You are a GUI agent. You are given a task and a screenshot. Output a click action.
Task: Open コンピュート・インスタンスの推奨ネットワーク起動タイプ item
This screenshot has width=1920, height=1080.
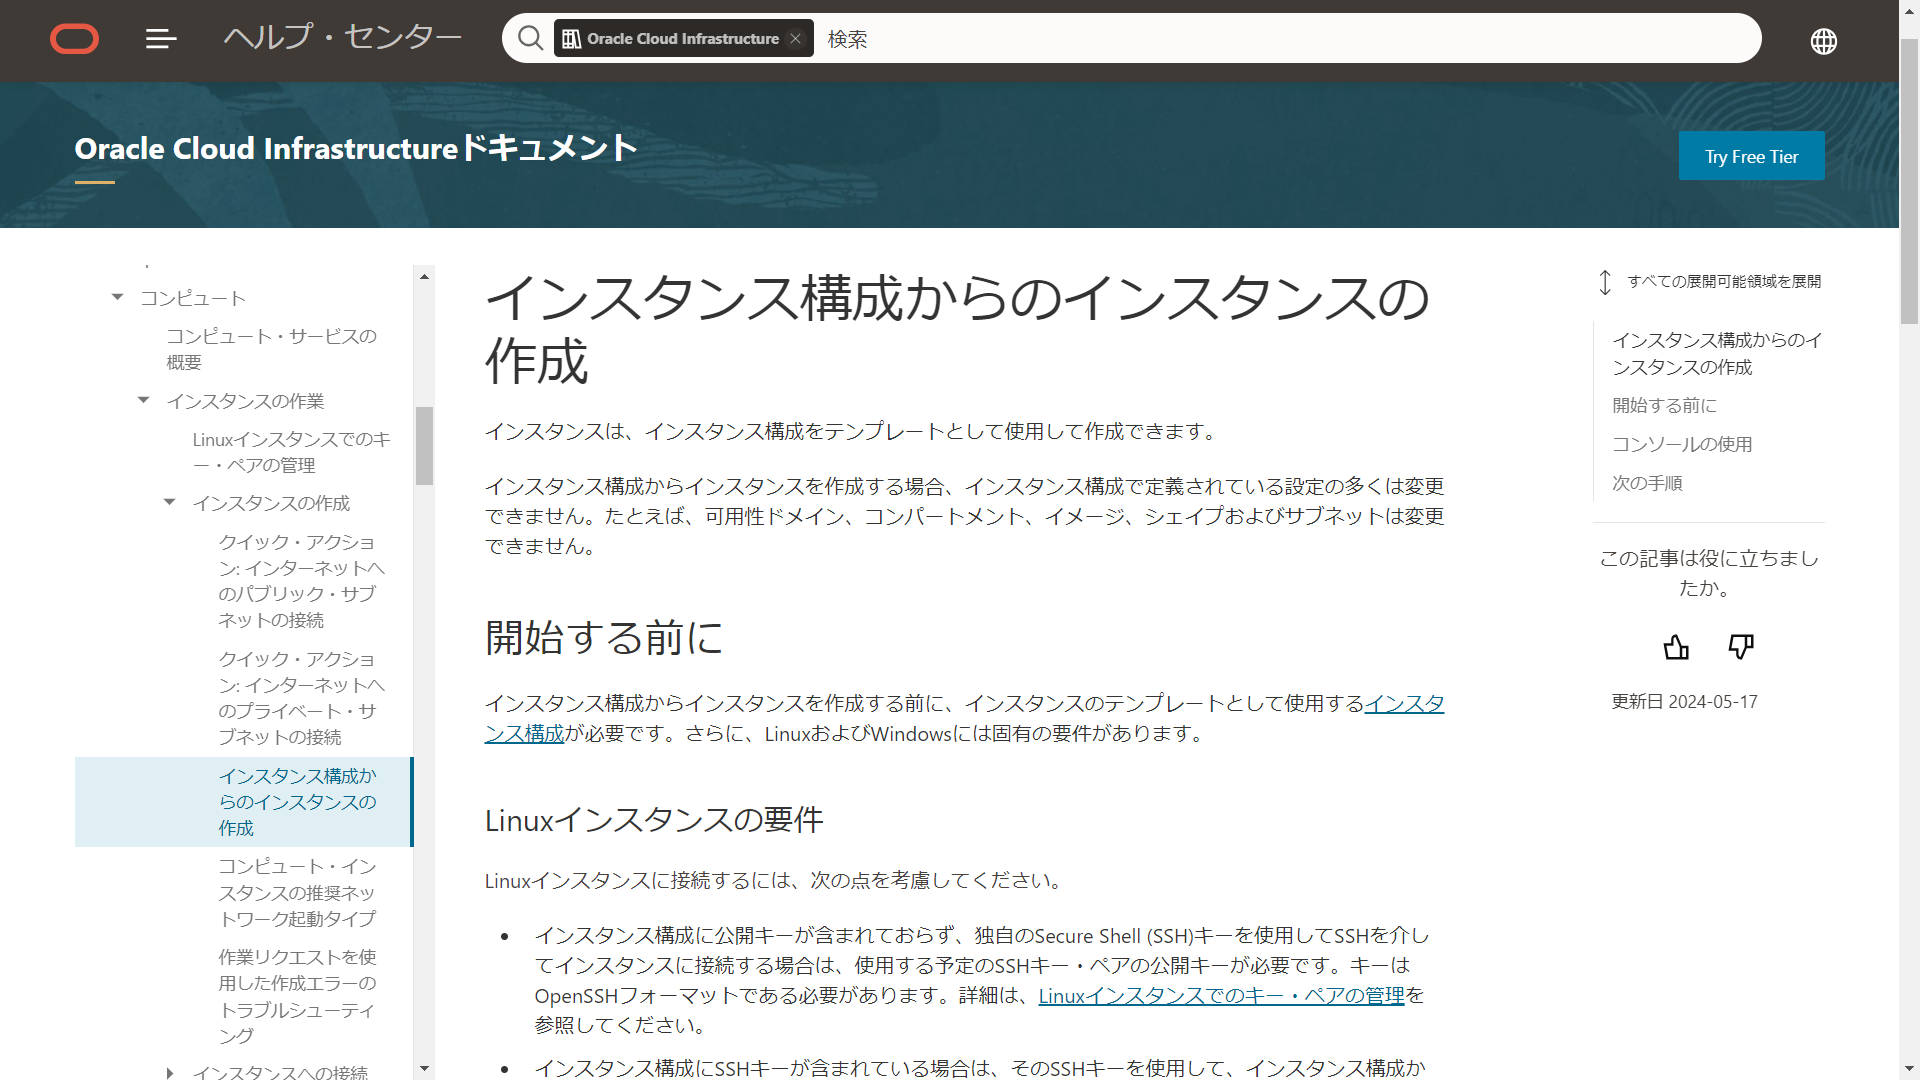coord(298,892)
